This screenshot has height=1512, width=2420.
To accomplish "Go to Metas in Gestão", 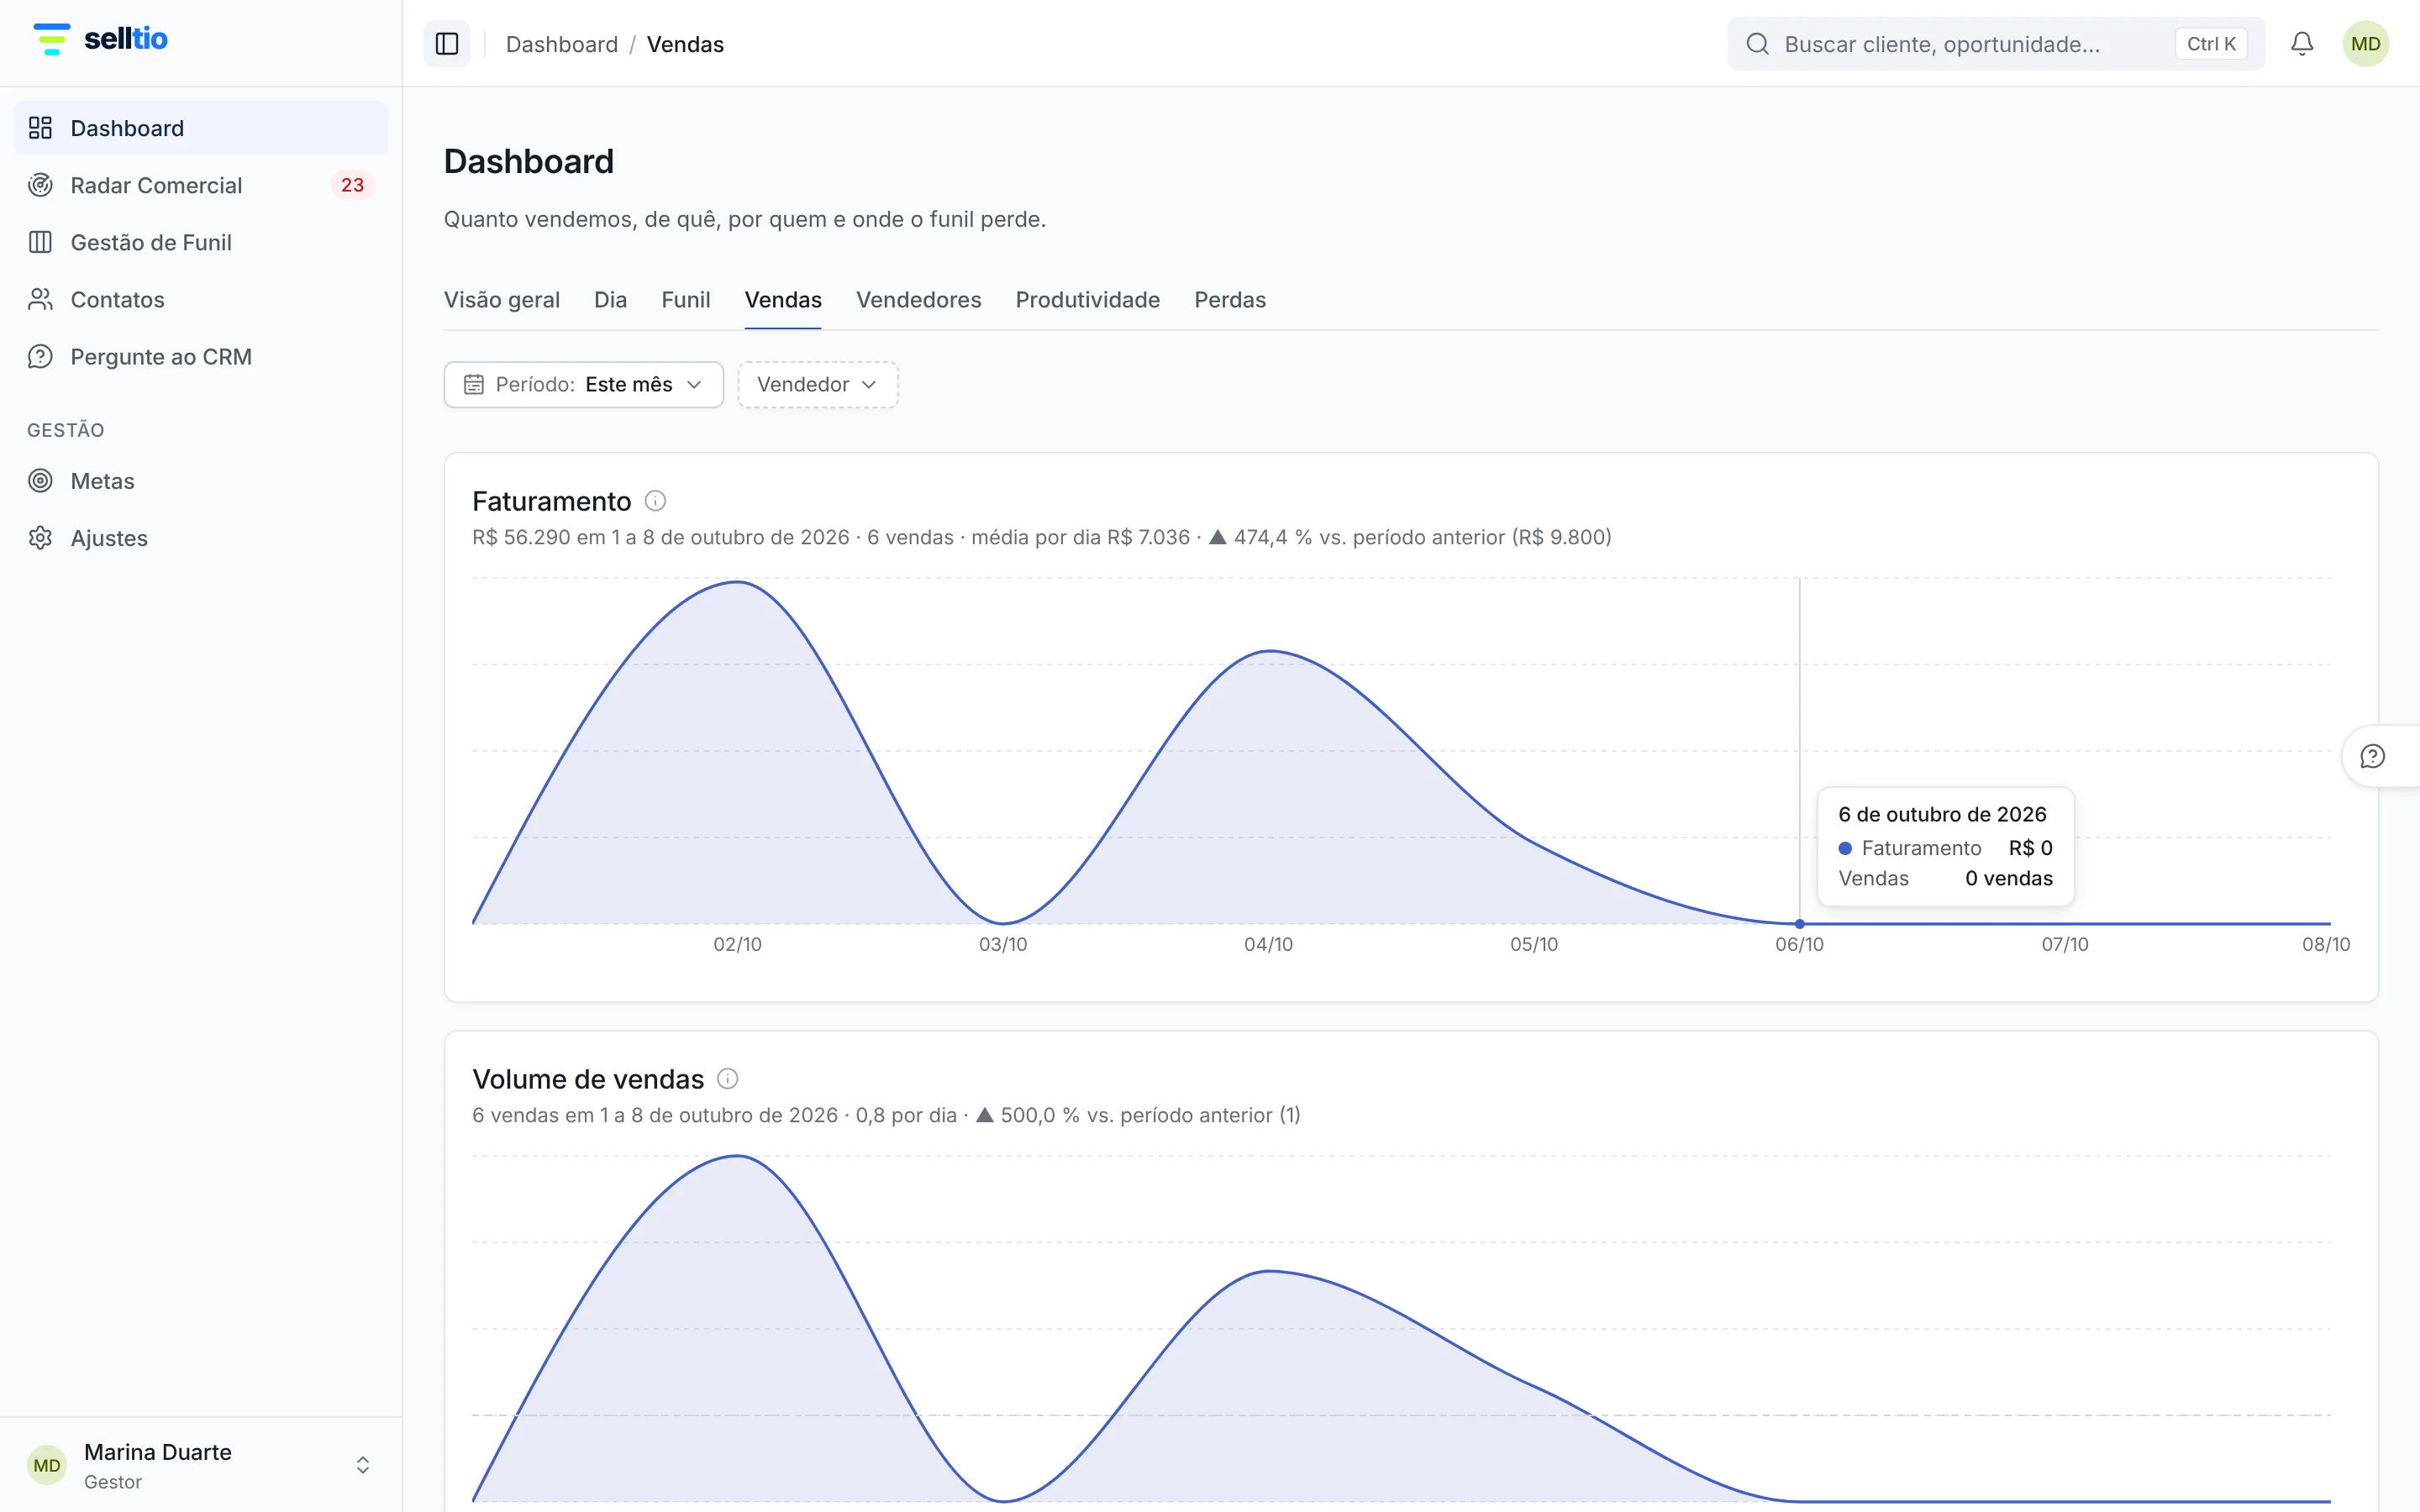I will click(x=201, y=481).
